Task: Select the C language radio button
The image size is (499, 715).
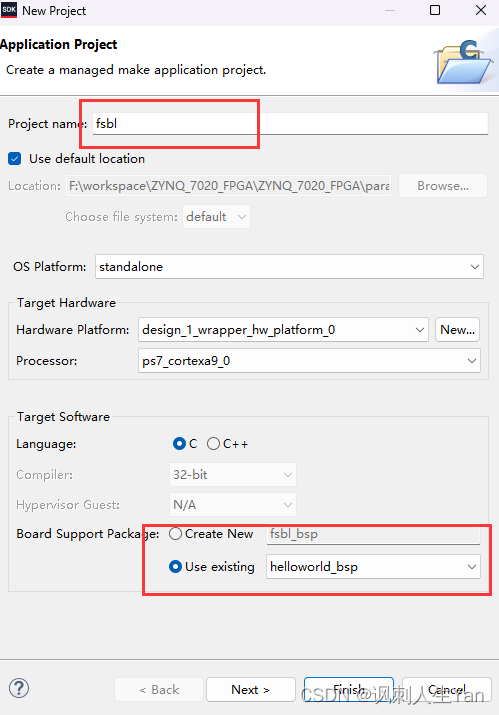Action: pyautogui.click(x=179, y=444)
